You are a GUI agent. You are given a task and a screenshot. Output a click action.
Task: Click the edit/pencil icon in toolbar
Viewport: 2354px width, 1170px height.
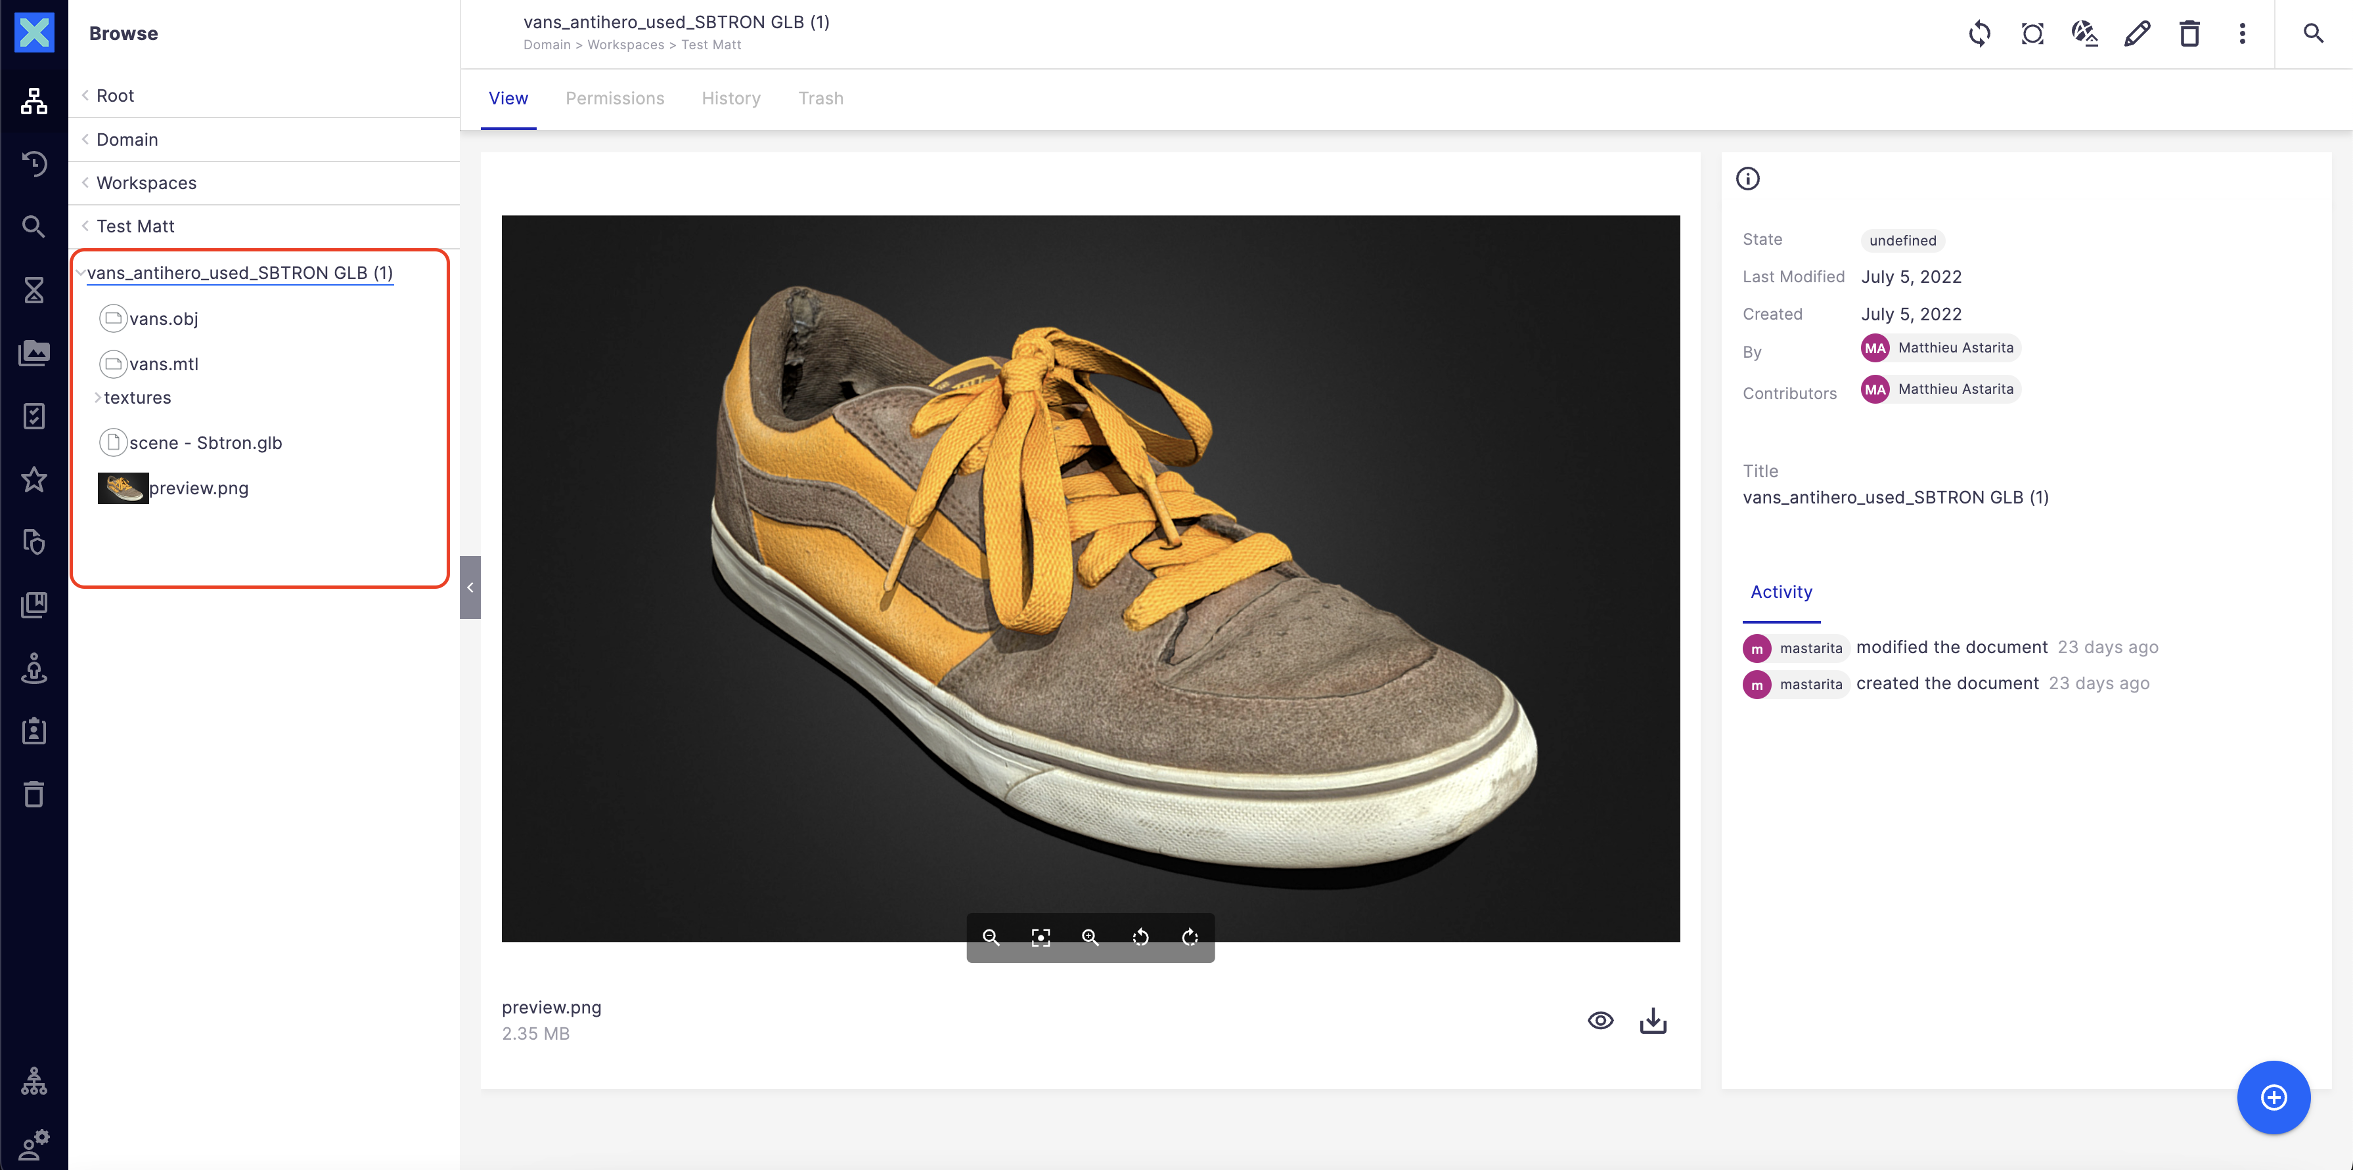coord(2136,33)
